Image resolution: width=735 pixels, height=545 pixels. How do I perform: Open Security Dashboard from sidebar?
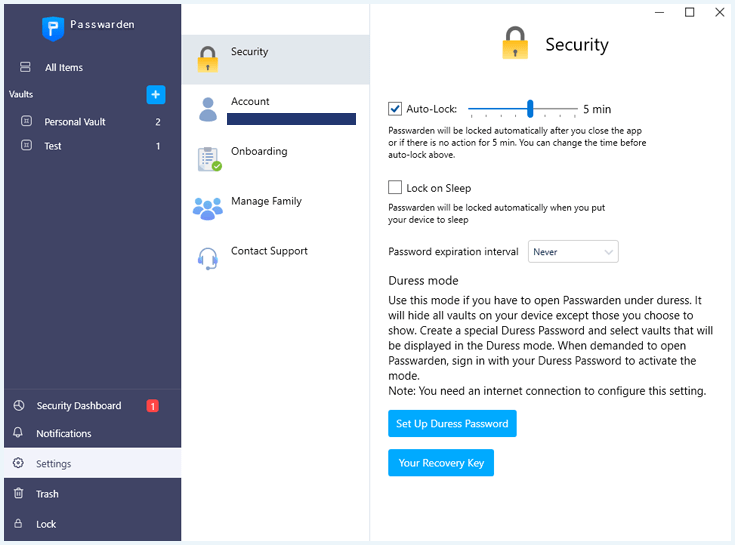(x=92, y=406)
